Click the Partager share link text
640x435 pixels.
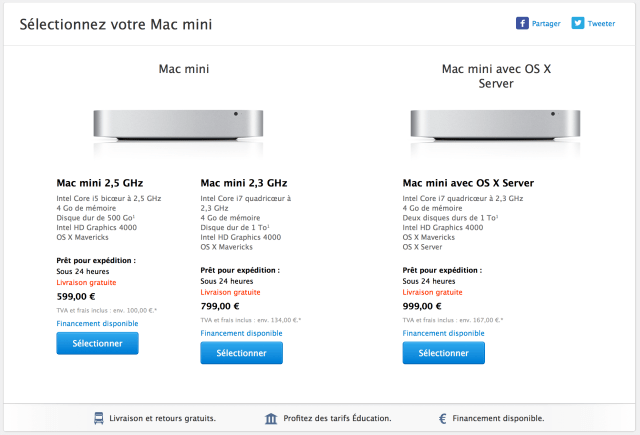point(546,23)
